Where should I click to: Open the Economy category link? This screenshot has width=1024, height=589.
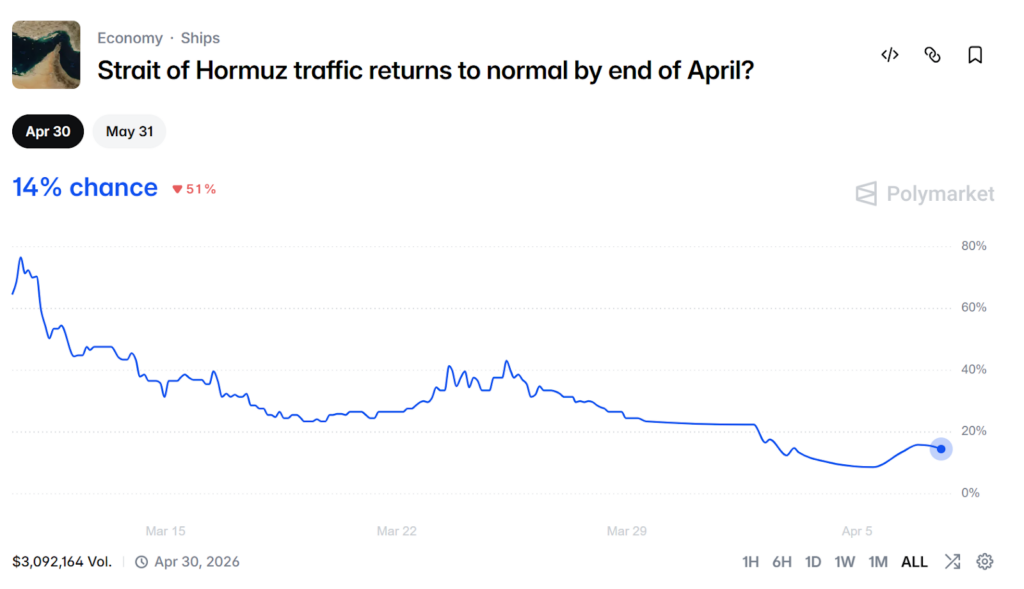pos(130,38)
